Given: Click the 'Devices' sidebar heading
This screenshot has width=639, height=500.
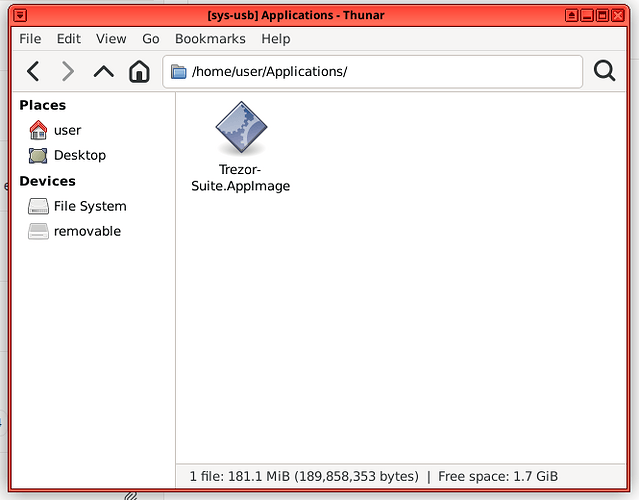Looking at the screenshot, I should click(47, 181).
